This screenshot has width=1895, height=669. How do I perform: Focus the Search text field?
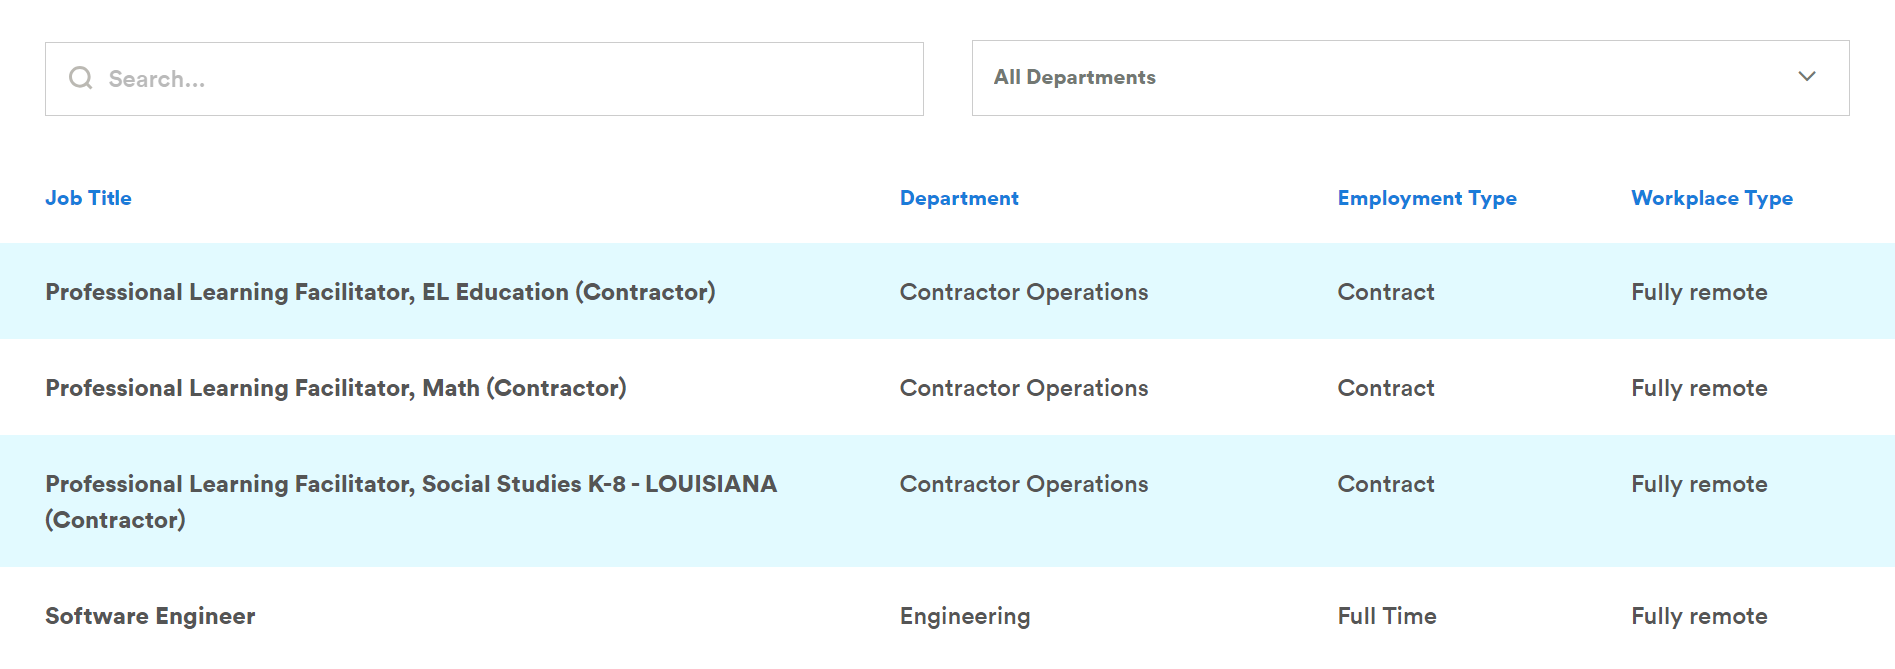tap(484, 79)
